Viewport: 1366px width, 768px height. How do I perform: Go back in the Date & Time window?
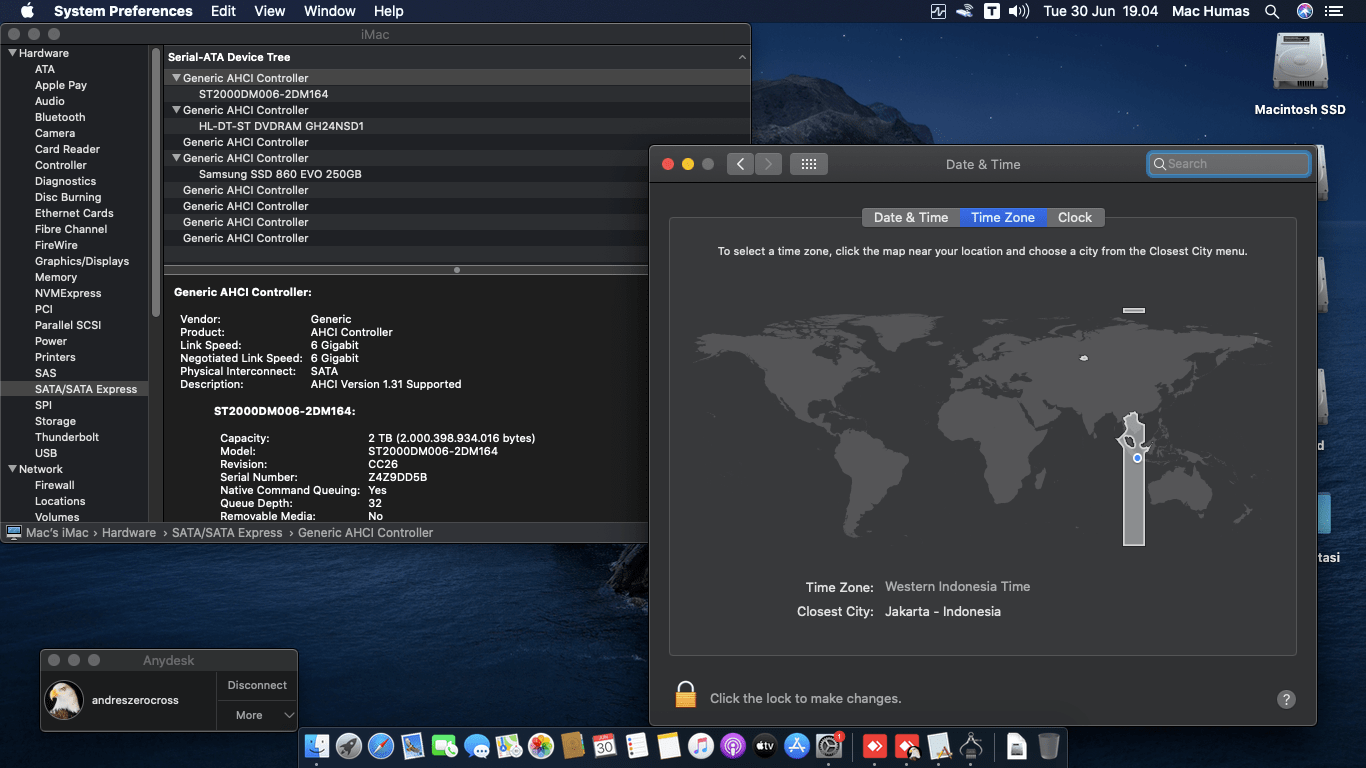tap(740, 164)
